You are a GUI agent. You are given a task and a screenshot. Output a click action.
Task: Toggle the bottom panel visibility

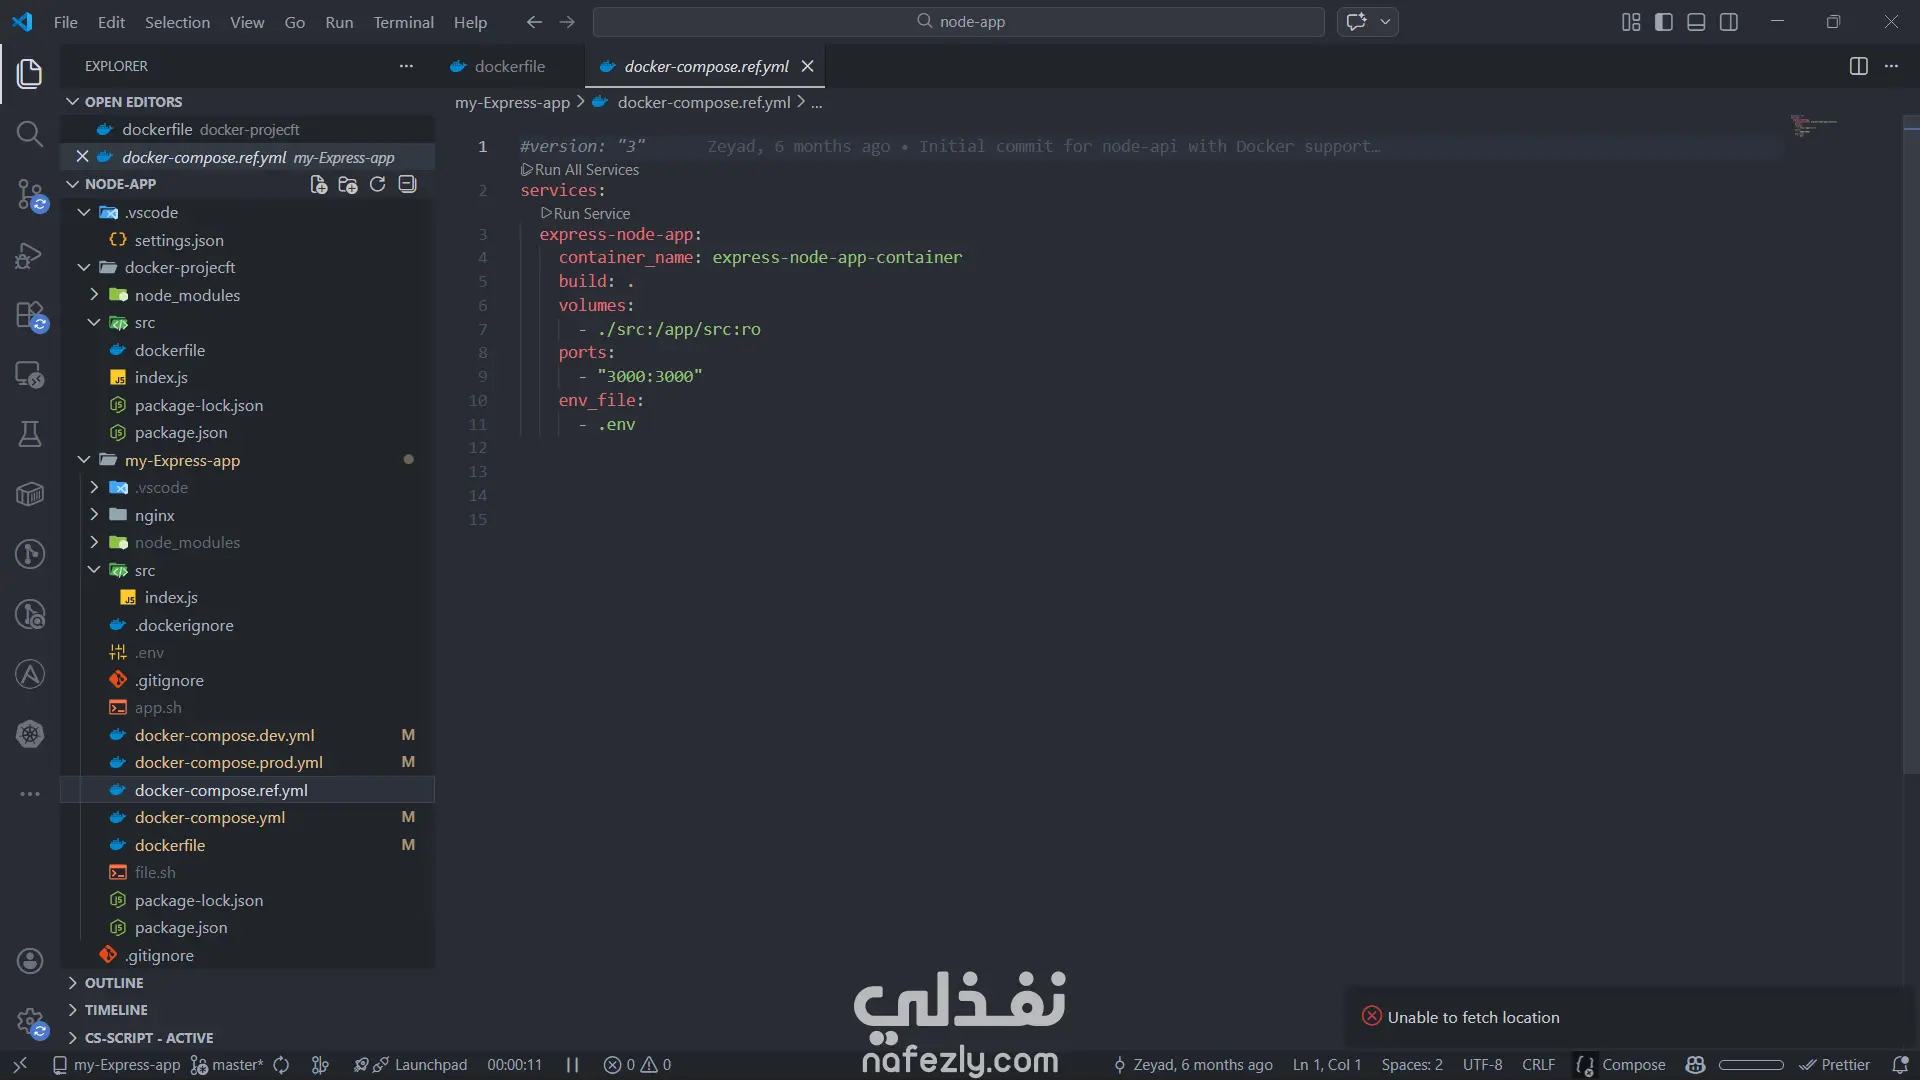[1696, 22]
